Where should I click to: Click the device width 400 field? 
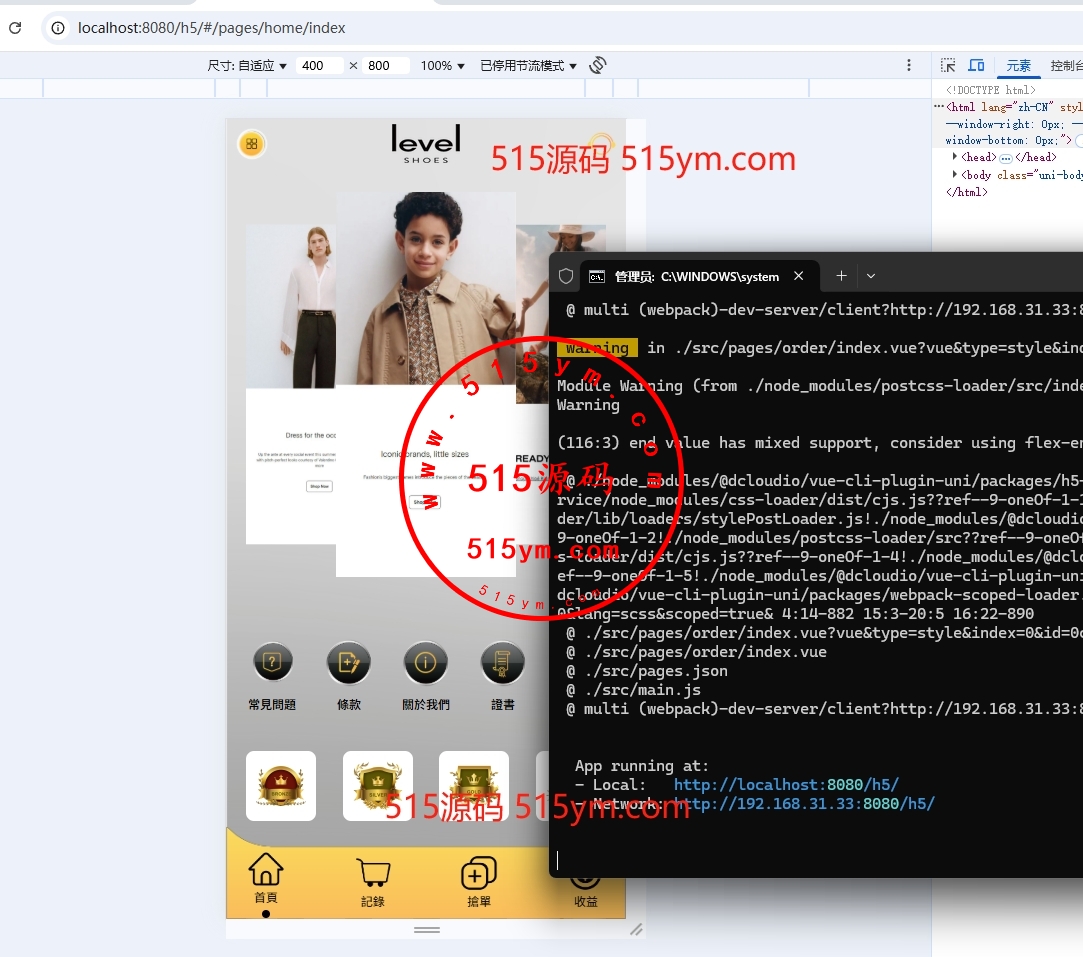320,66
